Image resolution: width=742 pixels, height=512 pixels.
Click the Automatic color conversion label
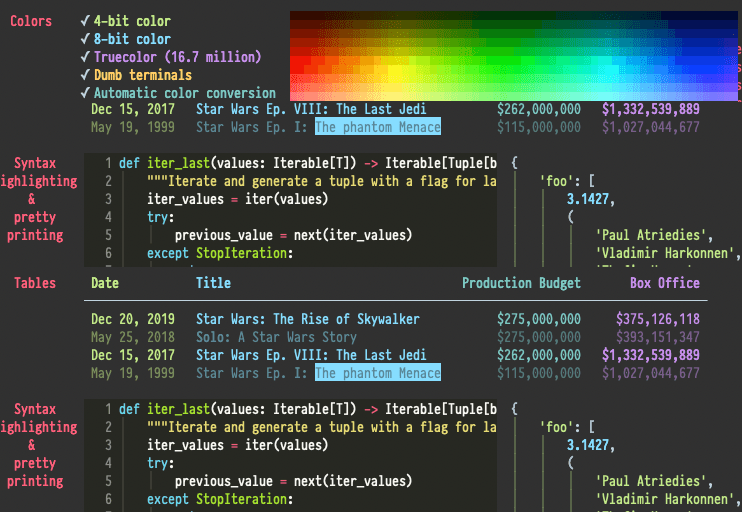pos(184,93)
